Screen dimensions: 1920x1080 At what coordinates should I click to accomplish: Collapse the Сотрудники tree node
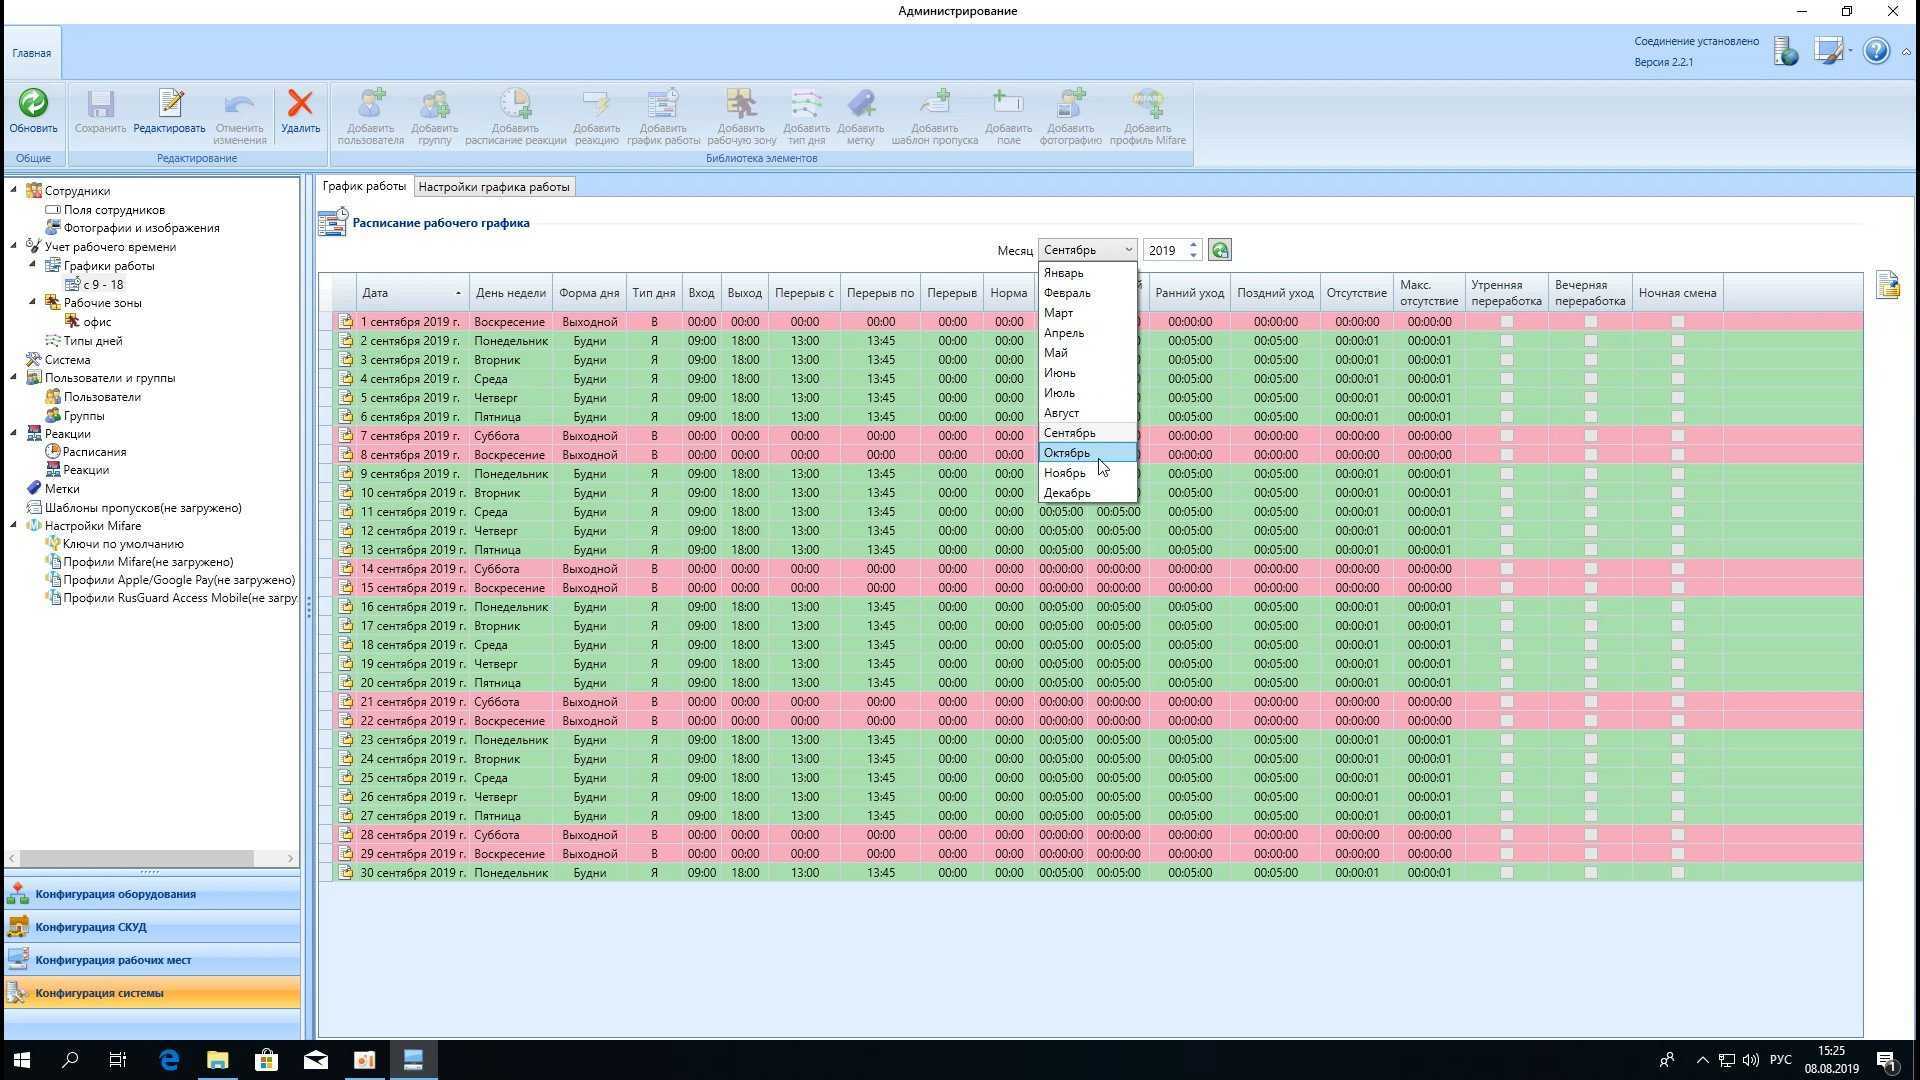pyautogui.click(x=14, y=190)
